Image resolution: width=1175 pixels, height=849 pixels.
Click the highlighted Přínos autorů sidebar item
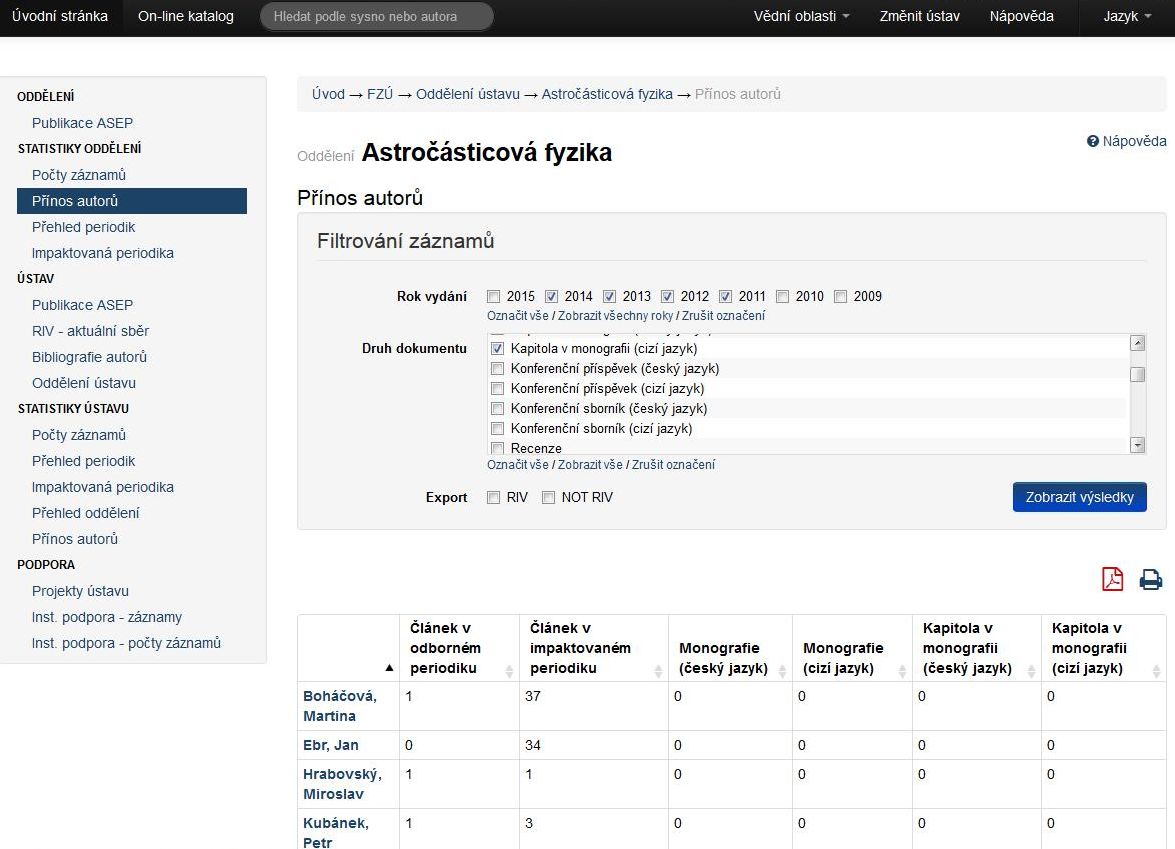[132, 201]
